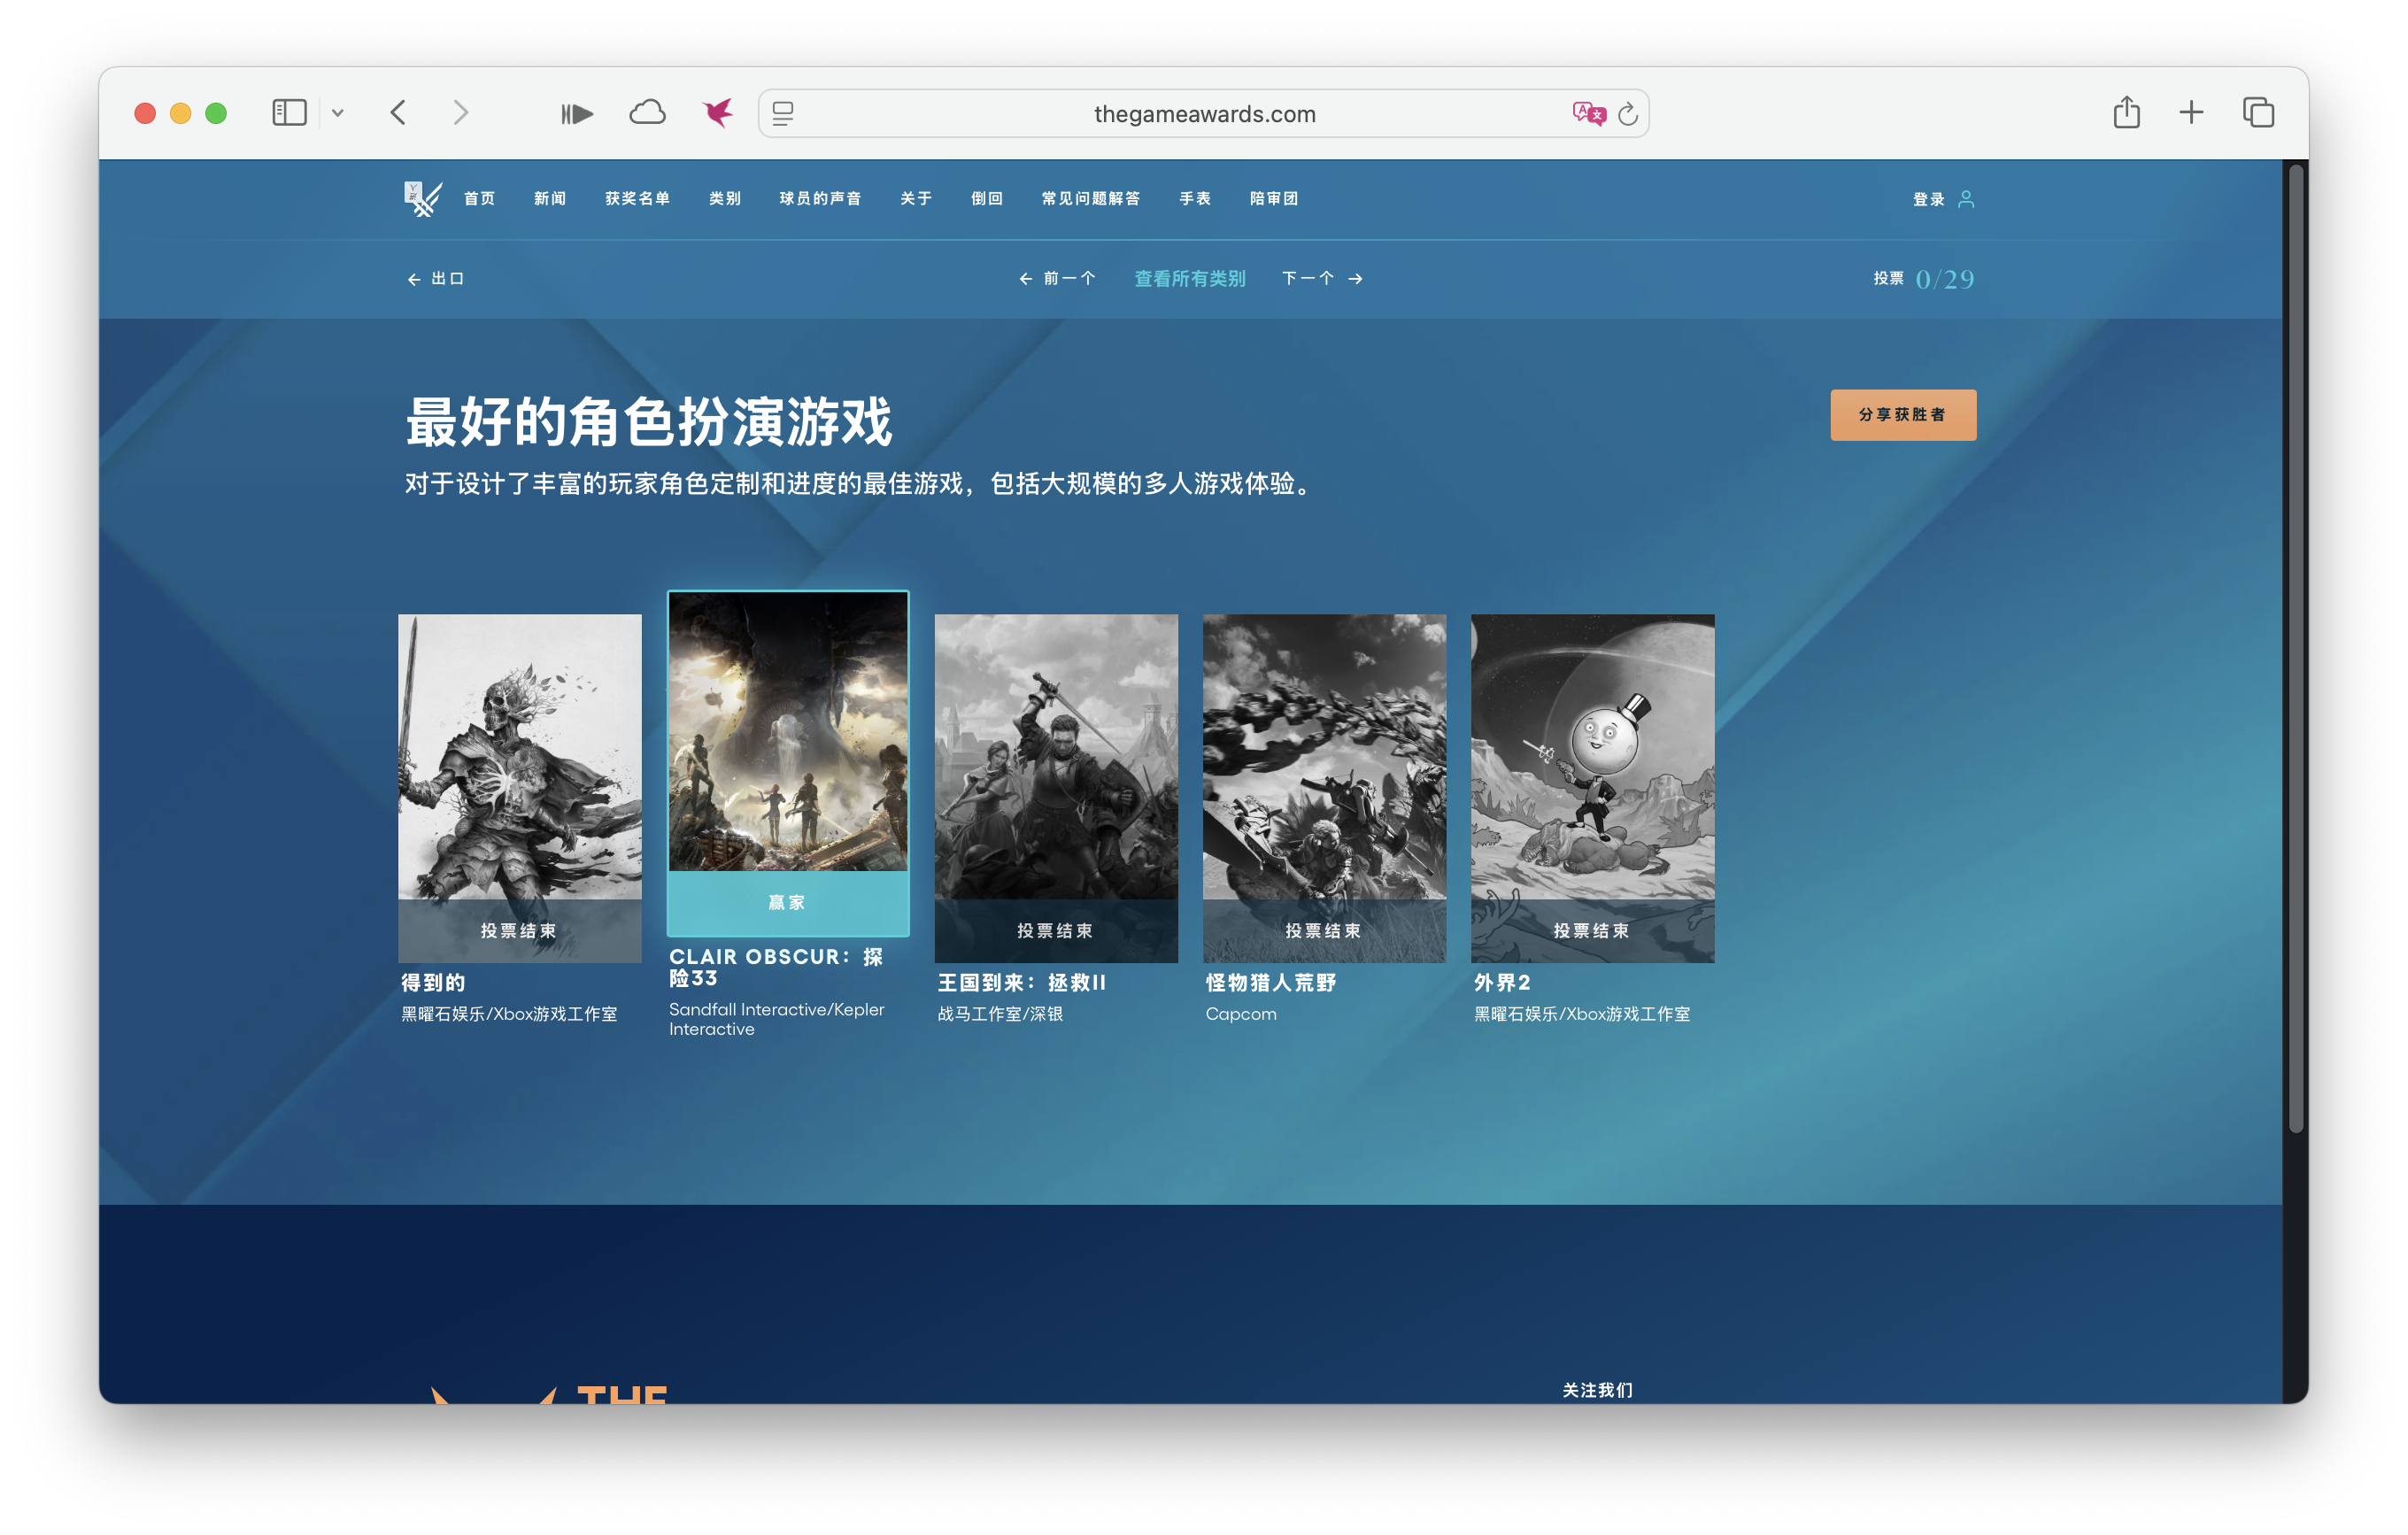The width and height of the screenshot is (2408, 1535).
Task: Click the 分享获胜者 button
Action: point(1902,414)
